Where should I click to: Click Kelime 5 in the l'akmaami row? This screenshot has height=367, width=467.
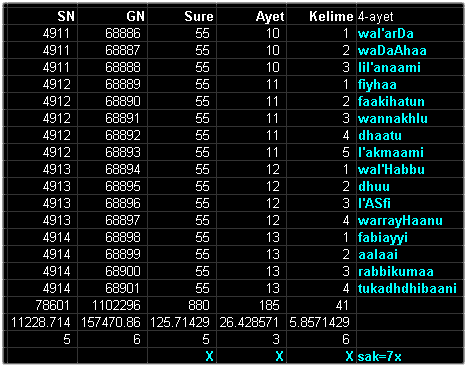point(346,152)
